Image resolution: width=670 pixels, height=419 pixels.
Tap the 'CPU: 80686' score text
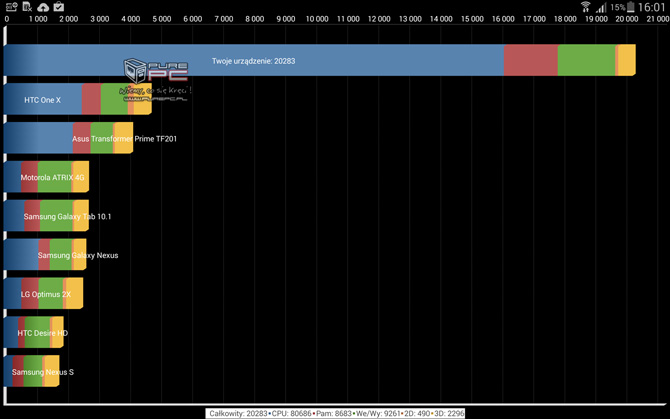click(x=291, y=413)
